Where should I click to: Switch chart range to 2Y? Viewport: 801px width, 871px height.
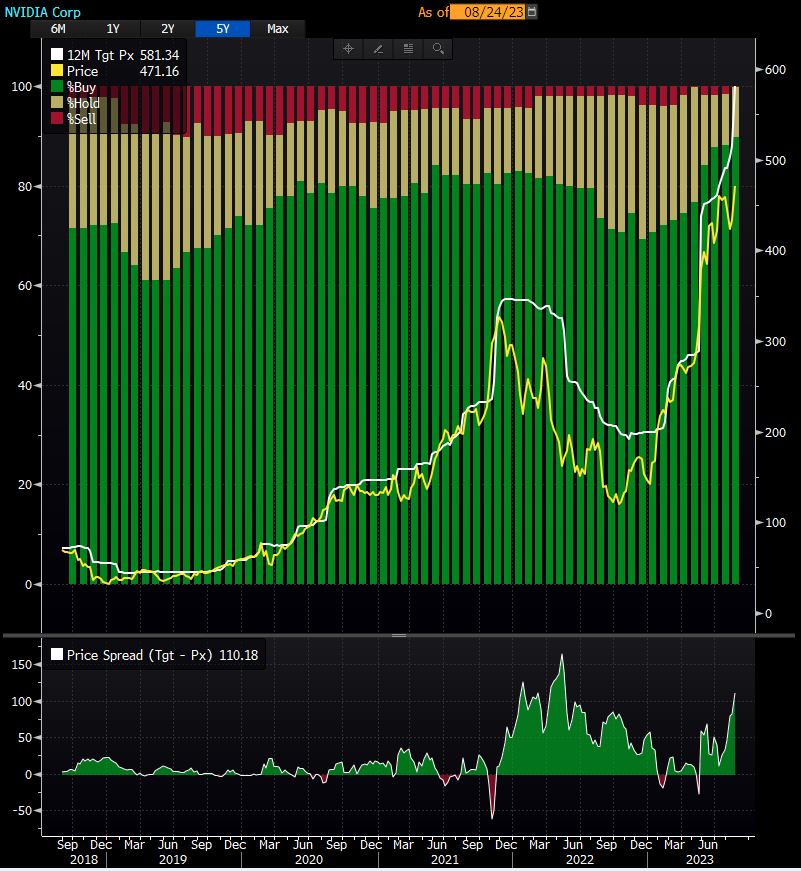click(168, 29)
